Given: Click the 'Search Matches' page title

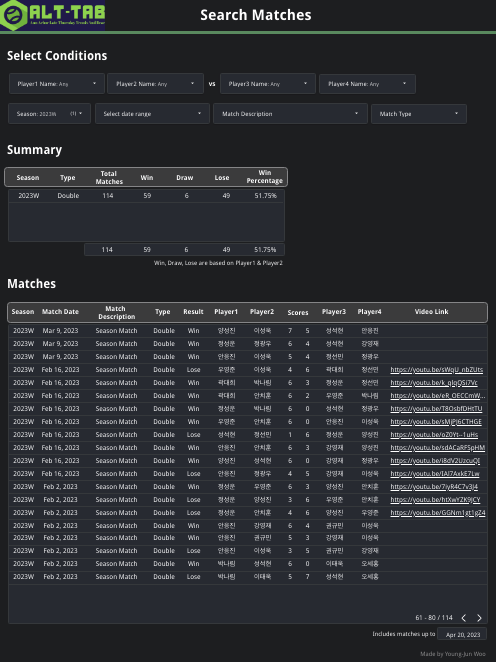Looking at the screenshot, I should pos(256,15).
